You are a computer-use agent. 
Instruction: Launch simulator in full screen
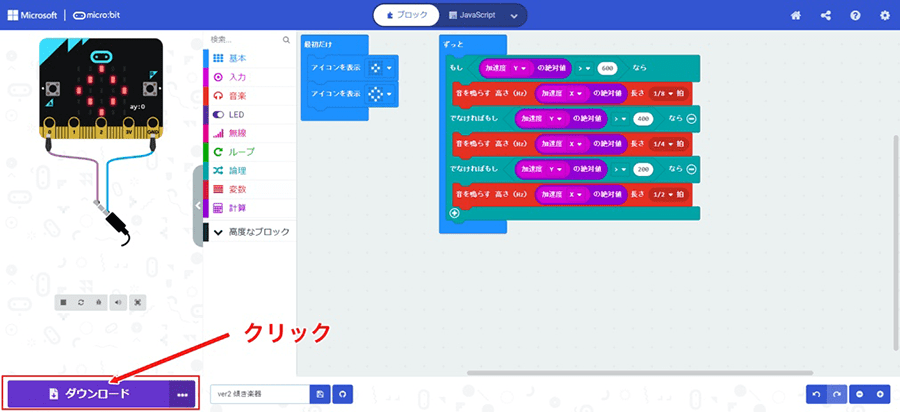tap(138, 302)
